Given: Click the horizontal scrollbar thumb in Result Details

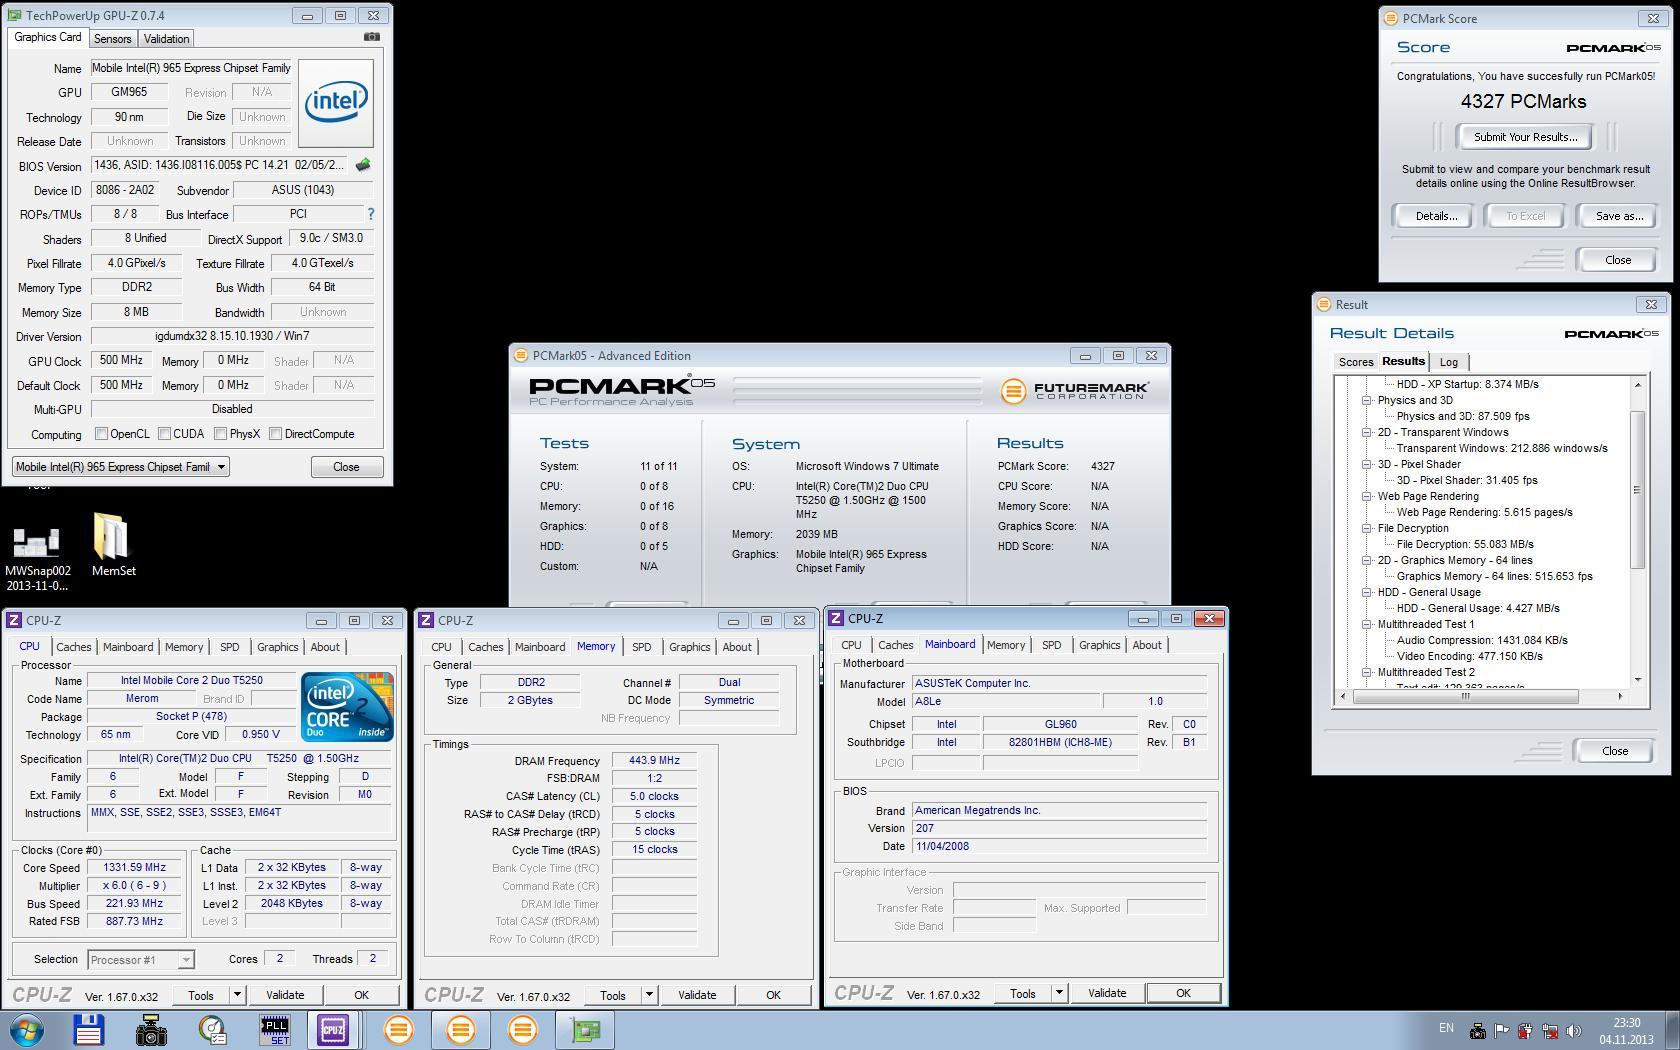Looking at the screenshot, I should (1465, 696).
